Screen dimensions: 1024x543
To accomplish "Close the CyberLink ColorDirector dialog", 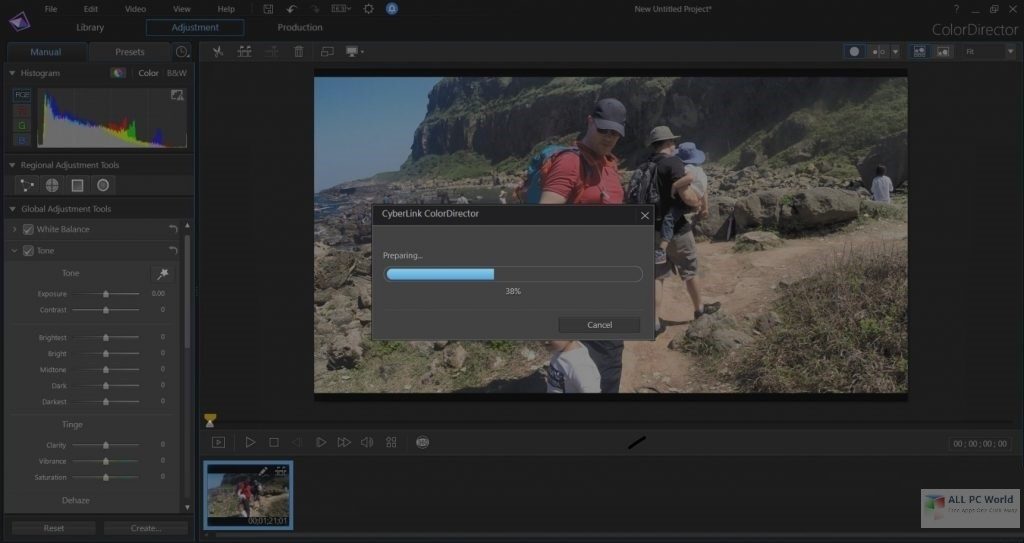I will click(x=645, y=215).
